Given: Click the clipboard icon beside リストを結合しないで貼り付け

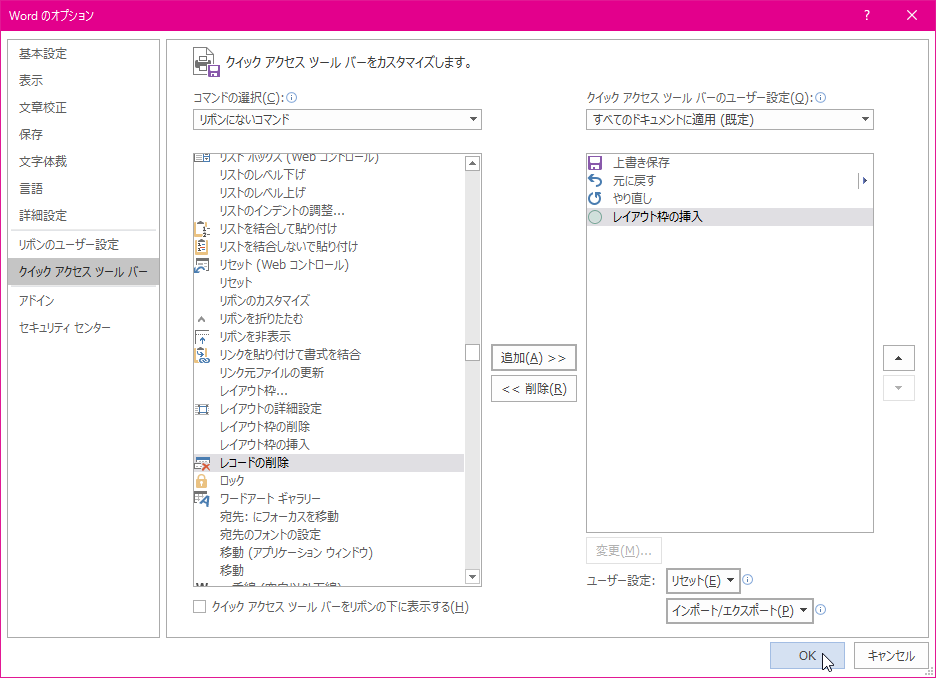Looking at the screenshot, I should [x=202, y=246].
